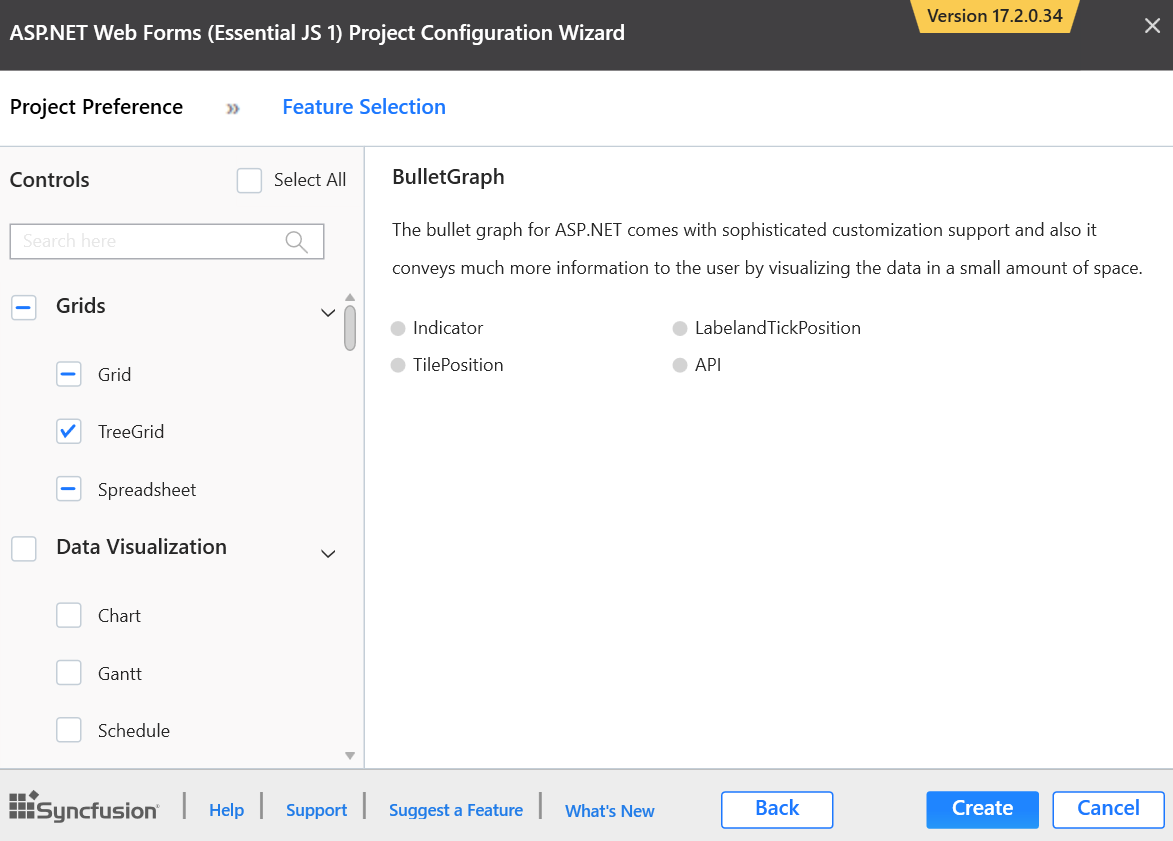Viewport: 1173px width, 841px height.
Task: Enable the Schedule checkbox
Action: [69, 730]
